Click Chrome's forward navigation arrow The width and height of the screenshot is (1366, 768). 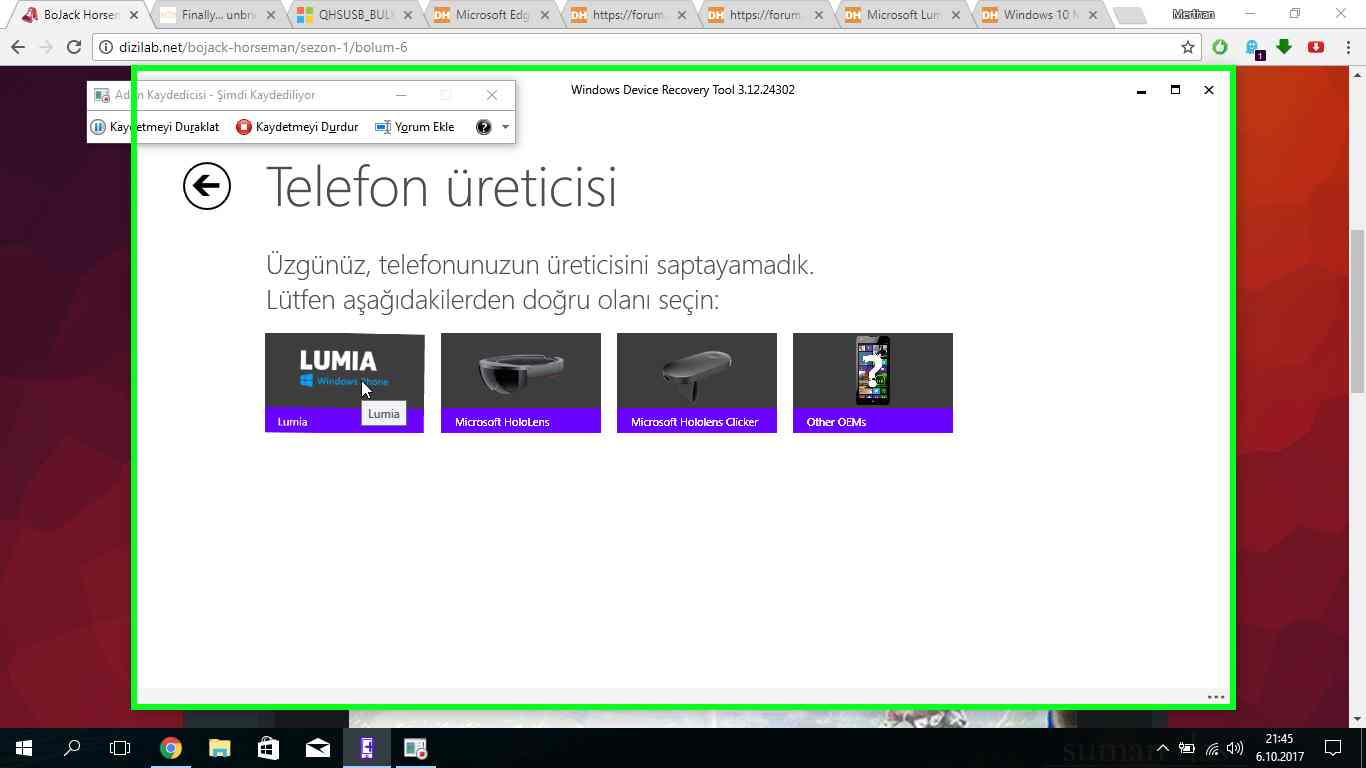pos(46,47)
